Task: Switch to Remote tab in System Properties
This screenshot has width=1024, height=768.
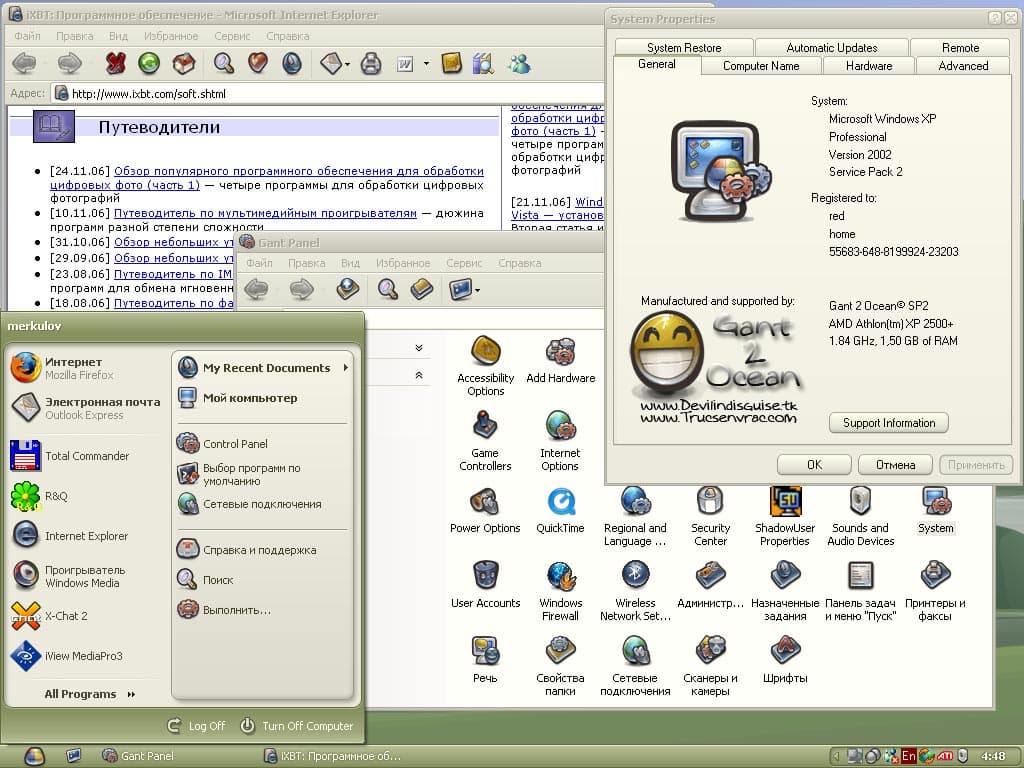Action: pos(960,48)
